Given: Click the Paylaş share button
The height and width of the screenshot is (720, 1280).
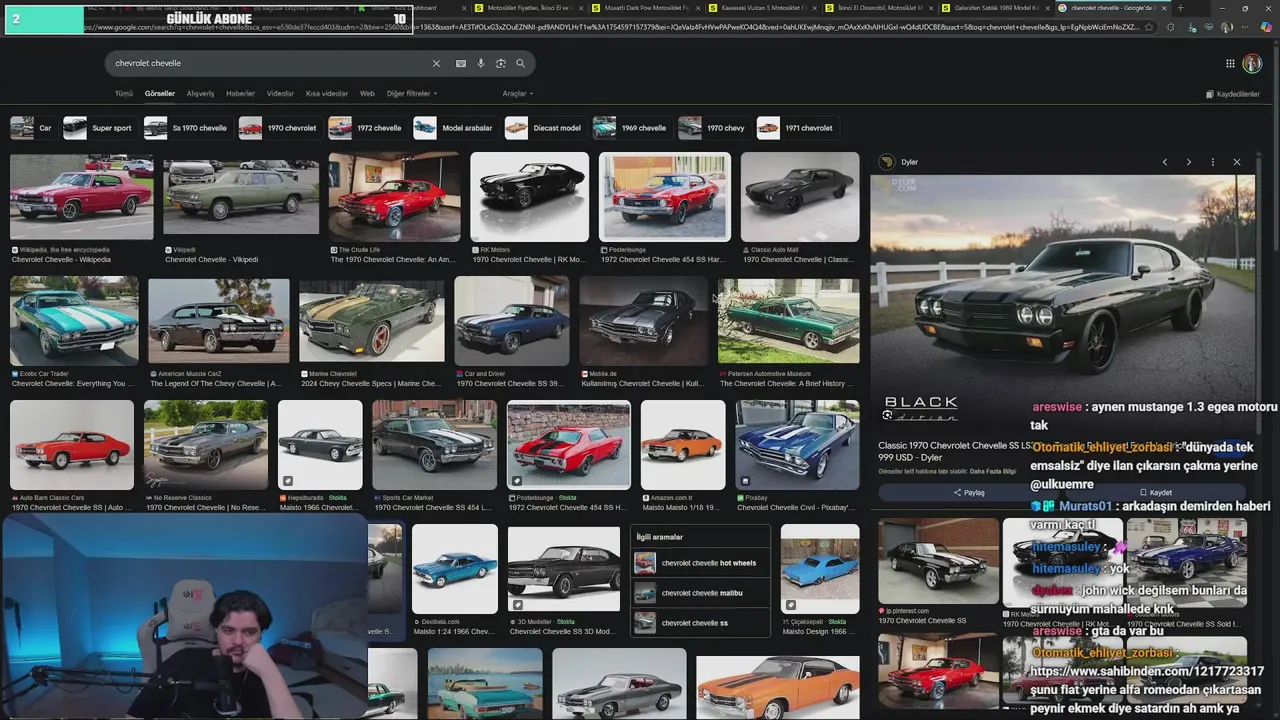Looking at the screenshot, I should [968, 492].
